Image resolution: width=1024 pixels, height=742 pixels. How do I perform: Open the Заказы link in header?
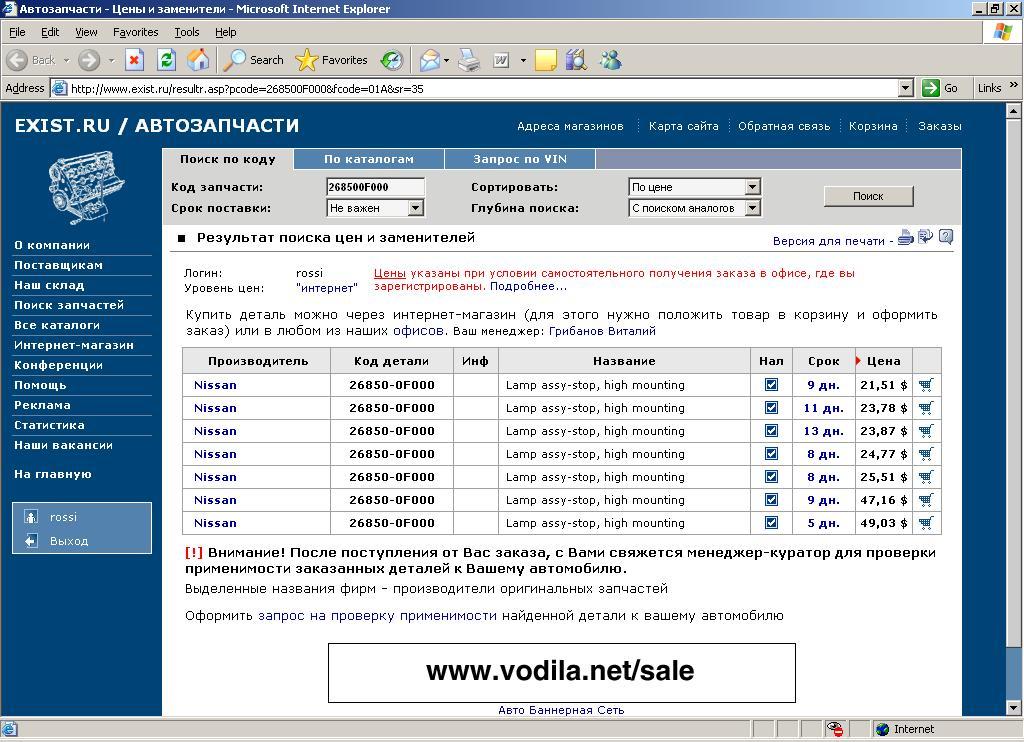point(940,126)
